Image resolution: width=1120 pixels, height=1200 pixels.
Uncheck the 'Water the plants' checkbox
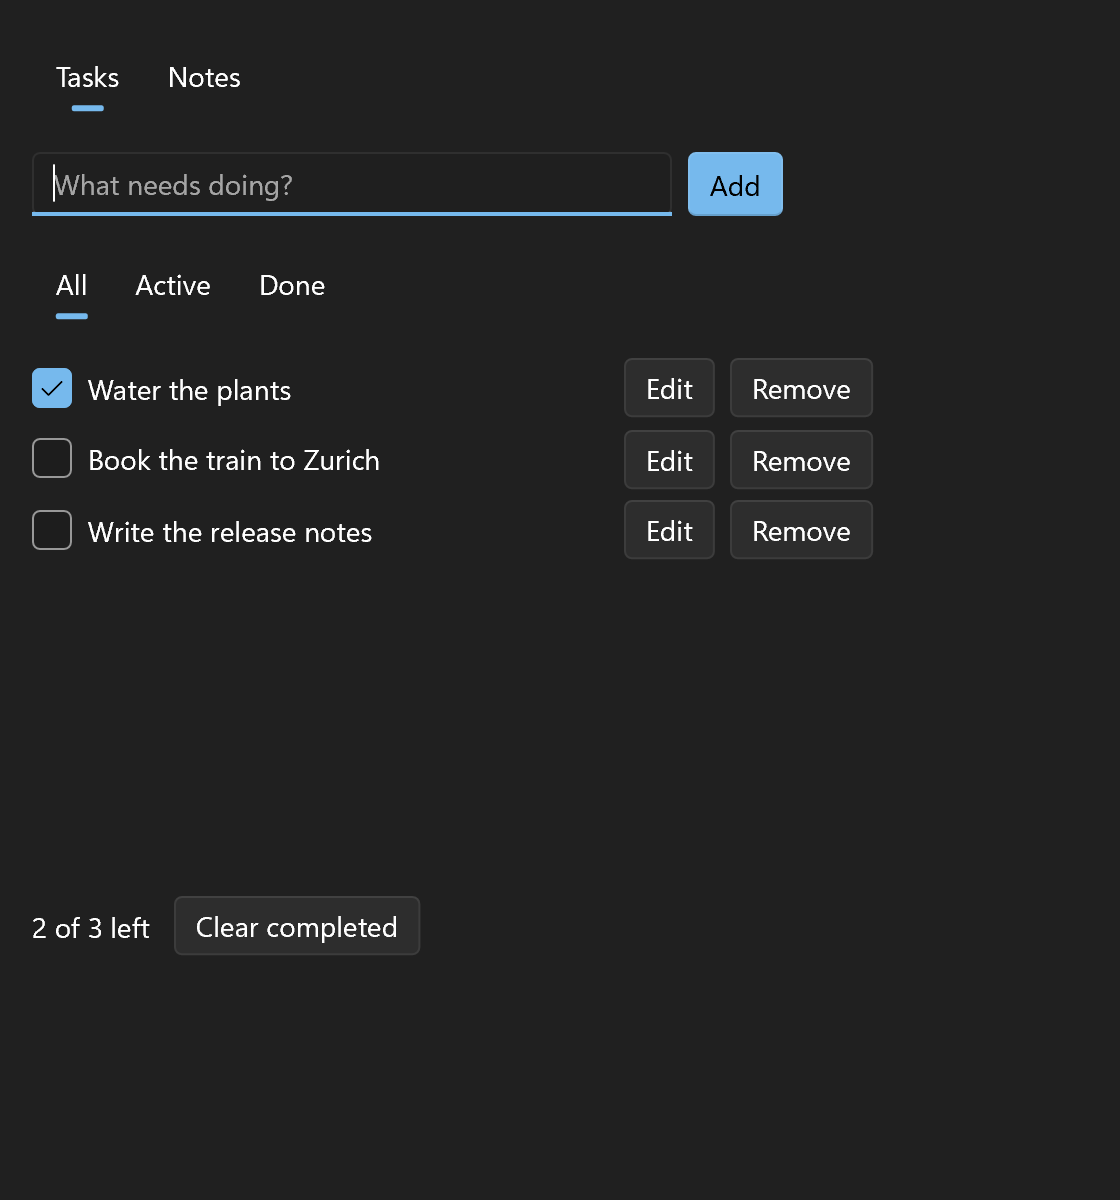pos(52,388)
